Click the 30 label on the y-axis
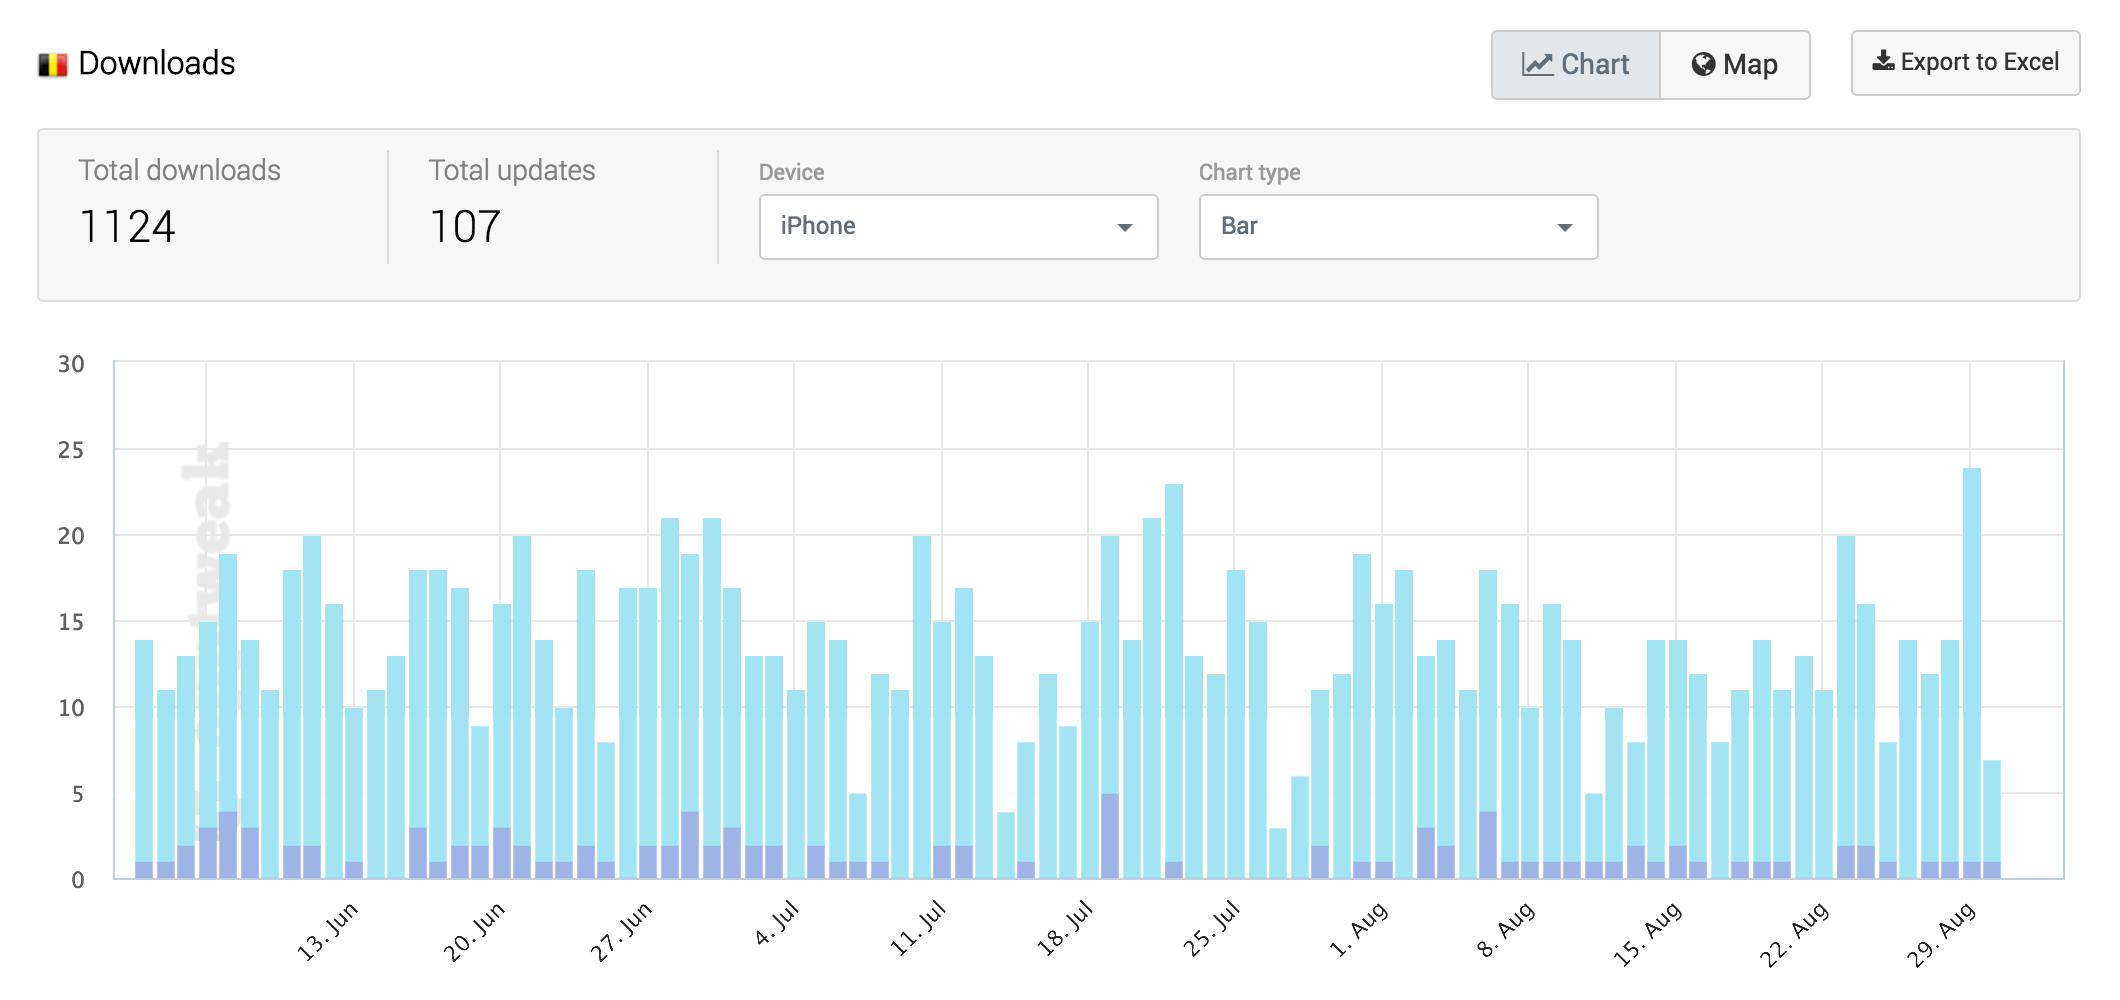Image resolution: width=2120 pixels, height=1000 pixels. 71,364
